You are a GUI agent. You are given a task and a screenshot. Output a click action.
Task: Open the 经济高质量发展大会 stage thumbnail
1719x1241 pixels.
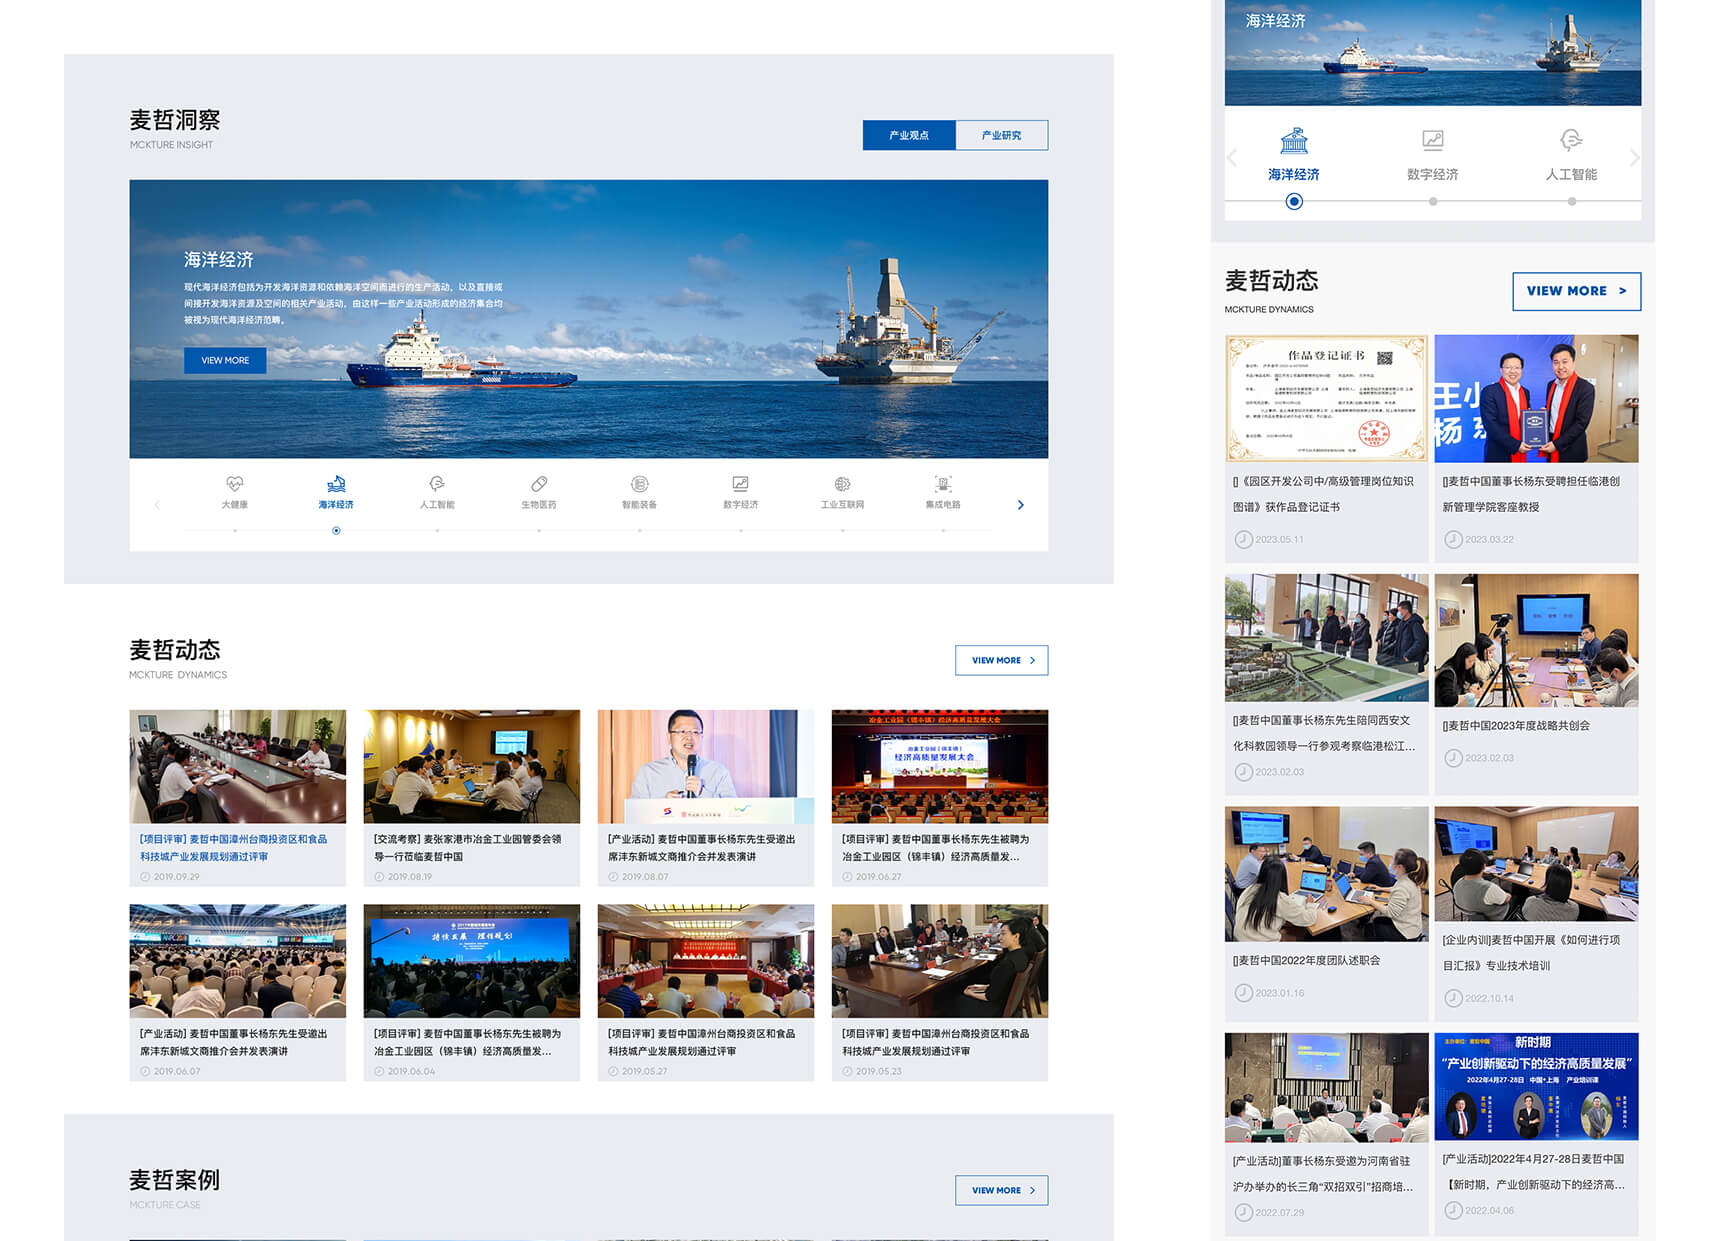pos(939,766)
